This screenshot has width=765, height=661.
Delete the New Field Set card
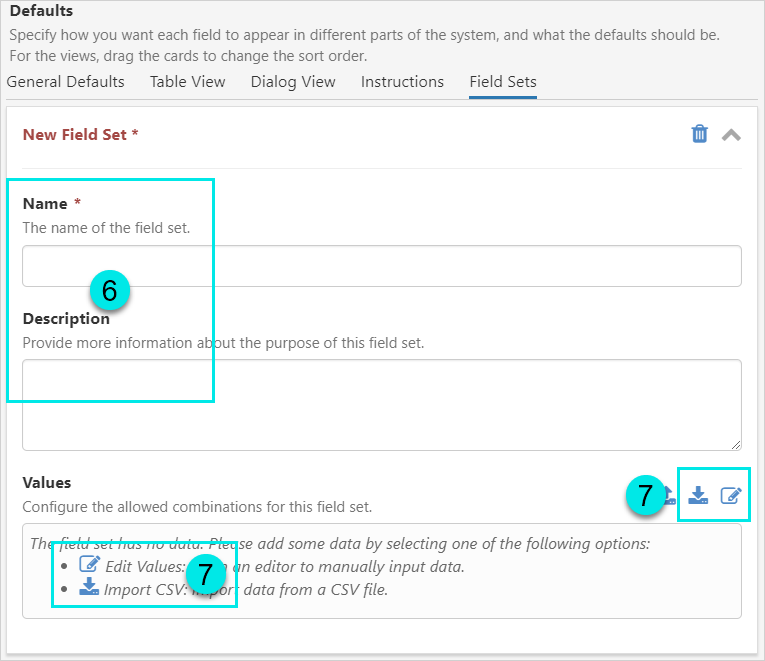pos(700,134)
